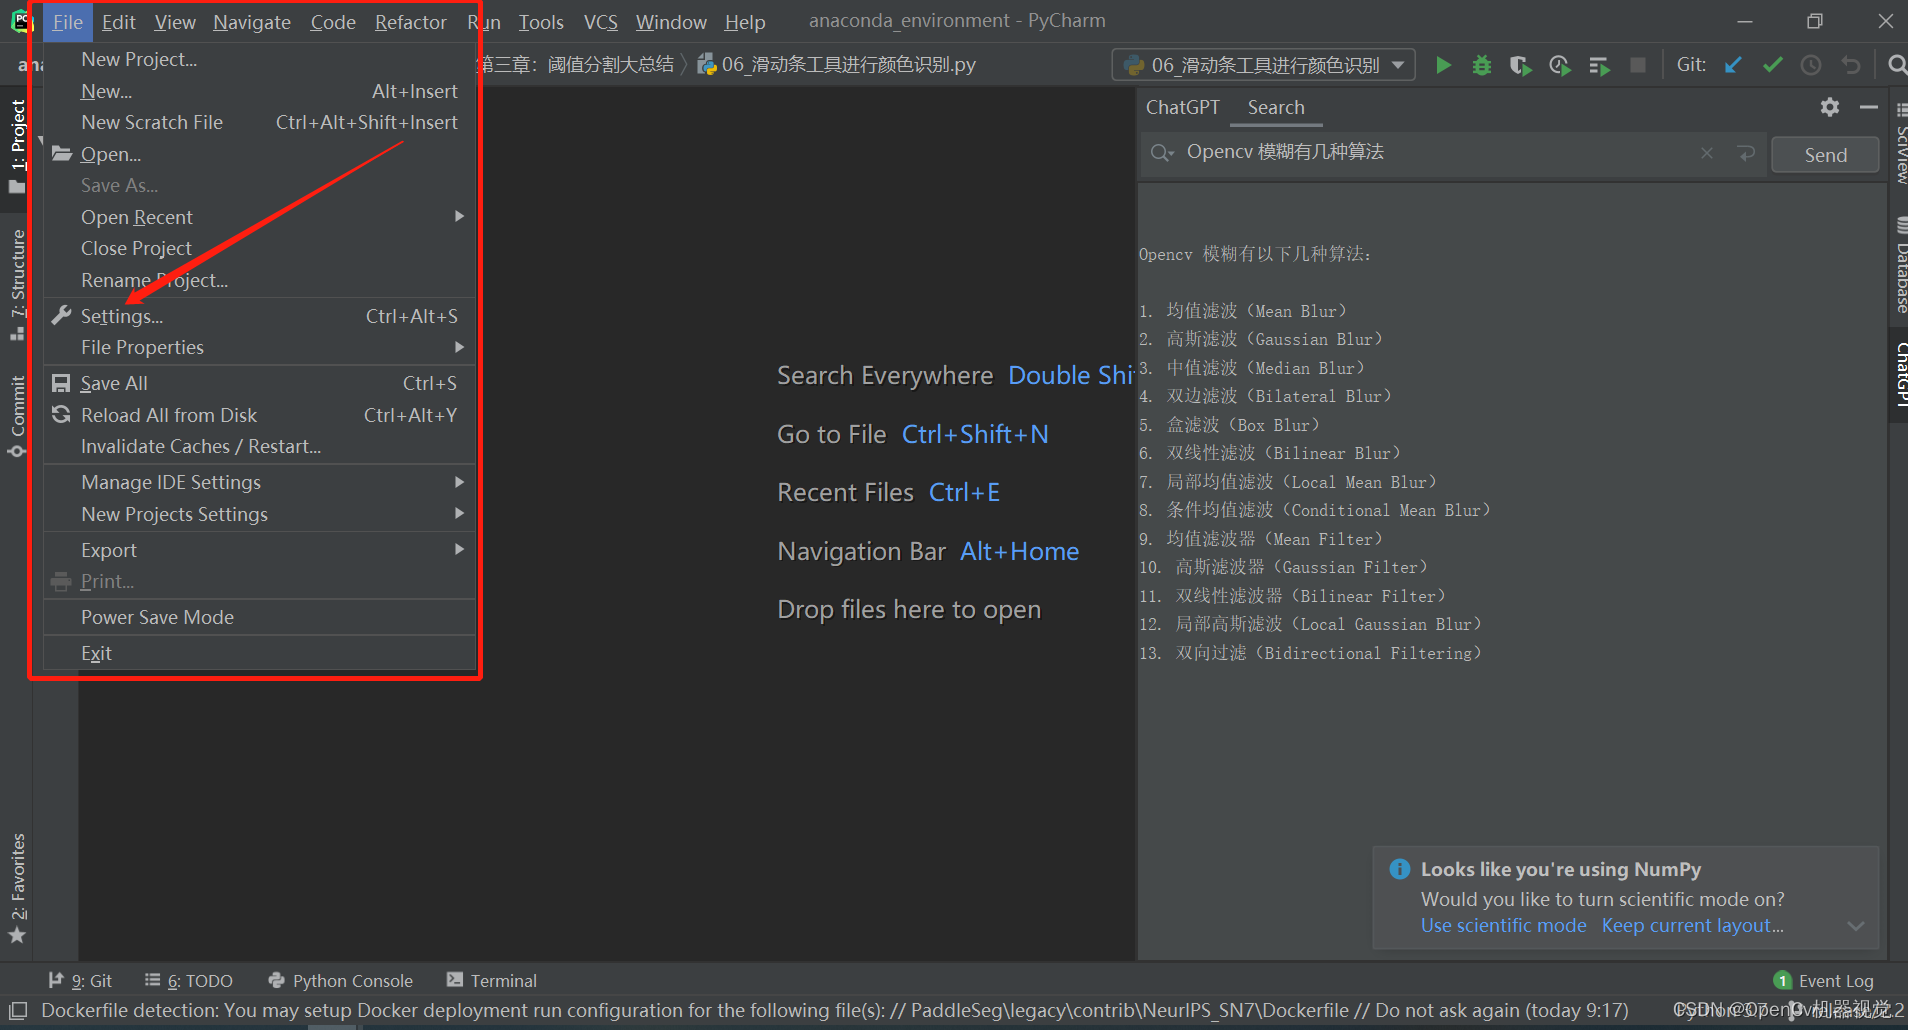Expand Open Recent submenu
This screenshot has width=1908, height=1030.
coord(260,217)
